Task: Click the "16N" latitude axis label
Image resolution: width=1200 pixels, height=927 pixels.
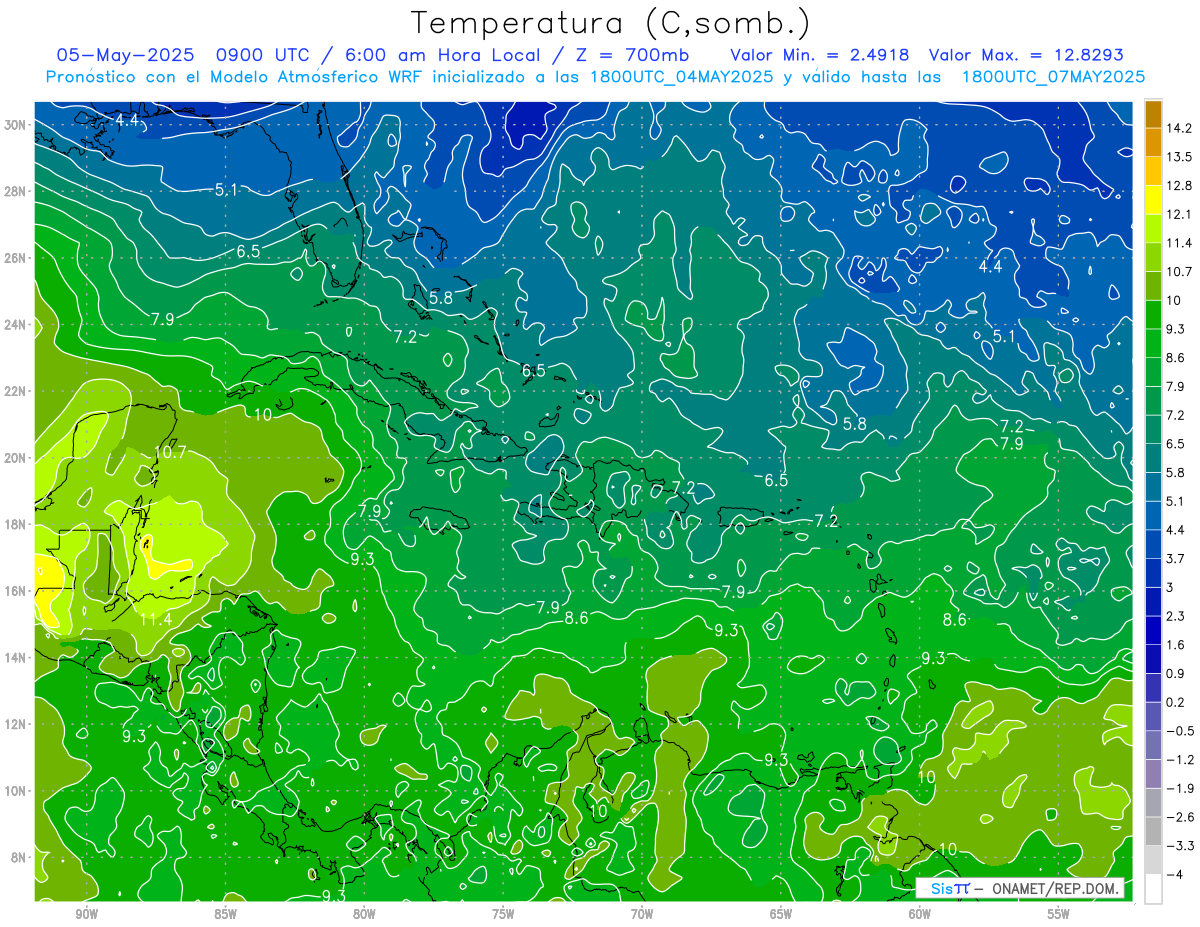Action: pos(15,591)
